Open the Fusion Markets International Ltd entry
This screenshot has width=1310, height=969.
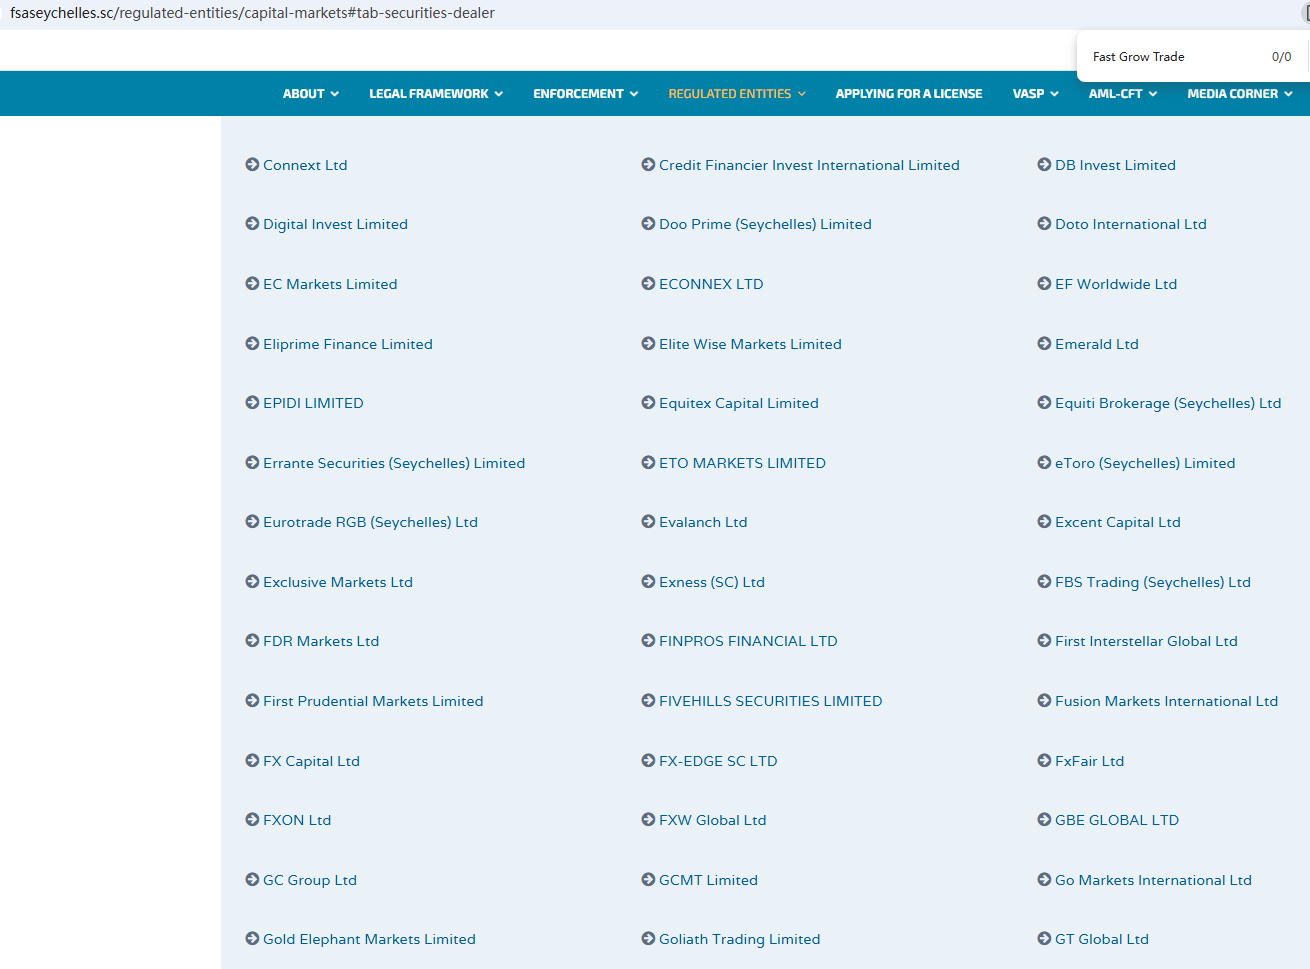(x=1166, y=701)
